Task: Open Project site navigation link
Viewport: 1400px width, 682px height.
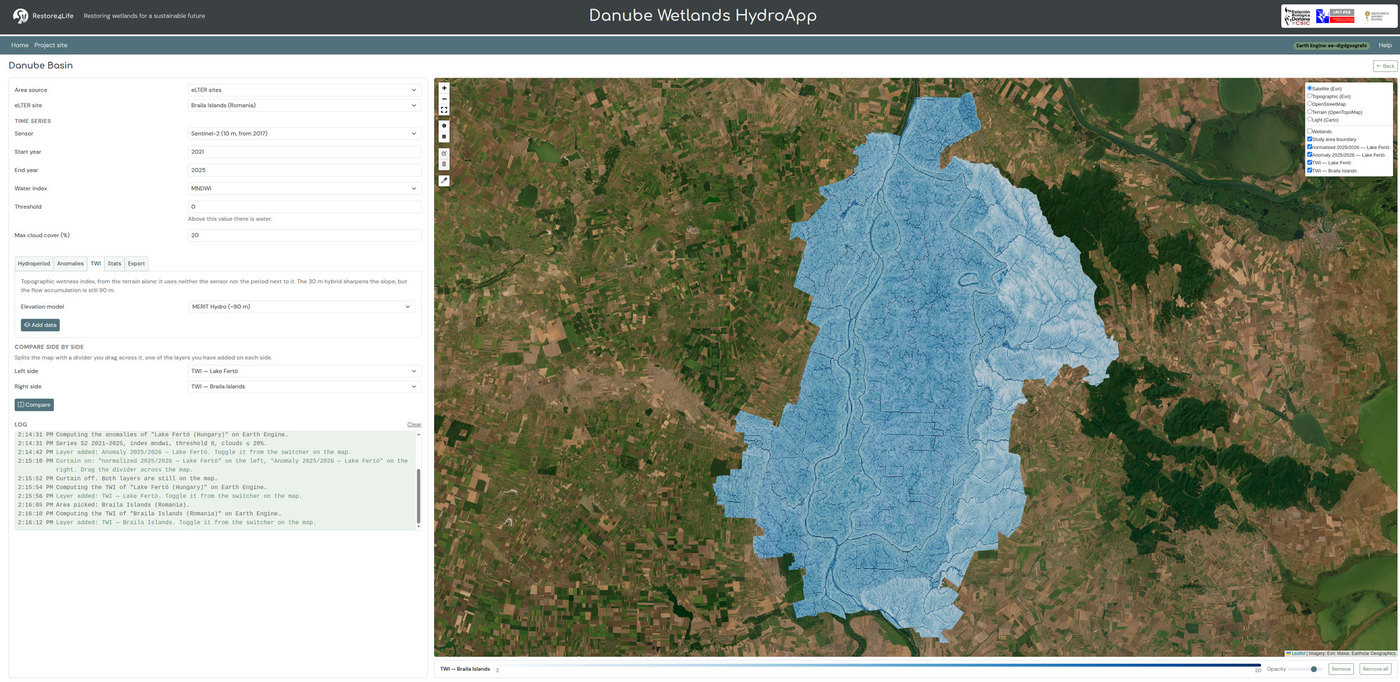Action: (51, 45)
